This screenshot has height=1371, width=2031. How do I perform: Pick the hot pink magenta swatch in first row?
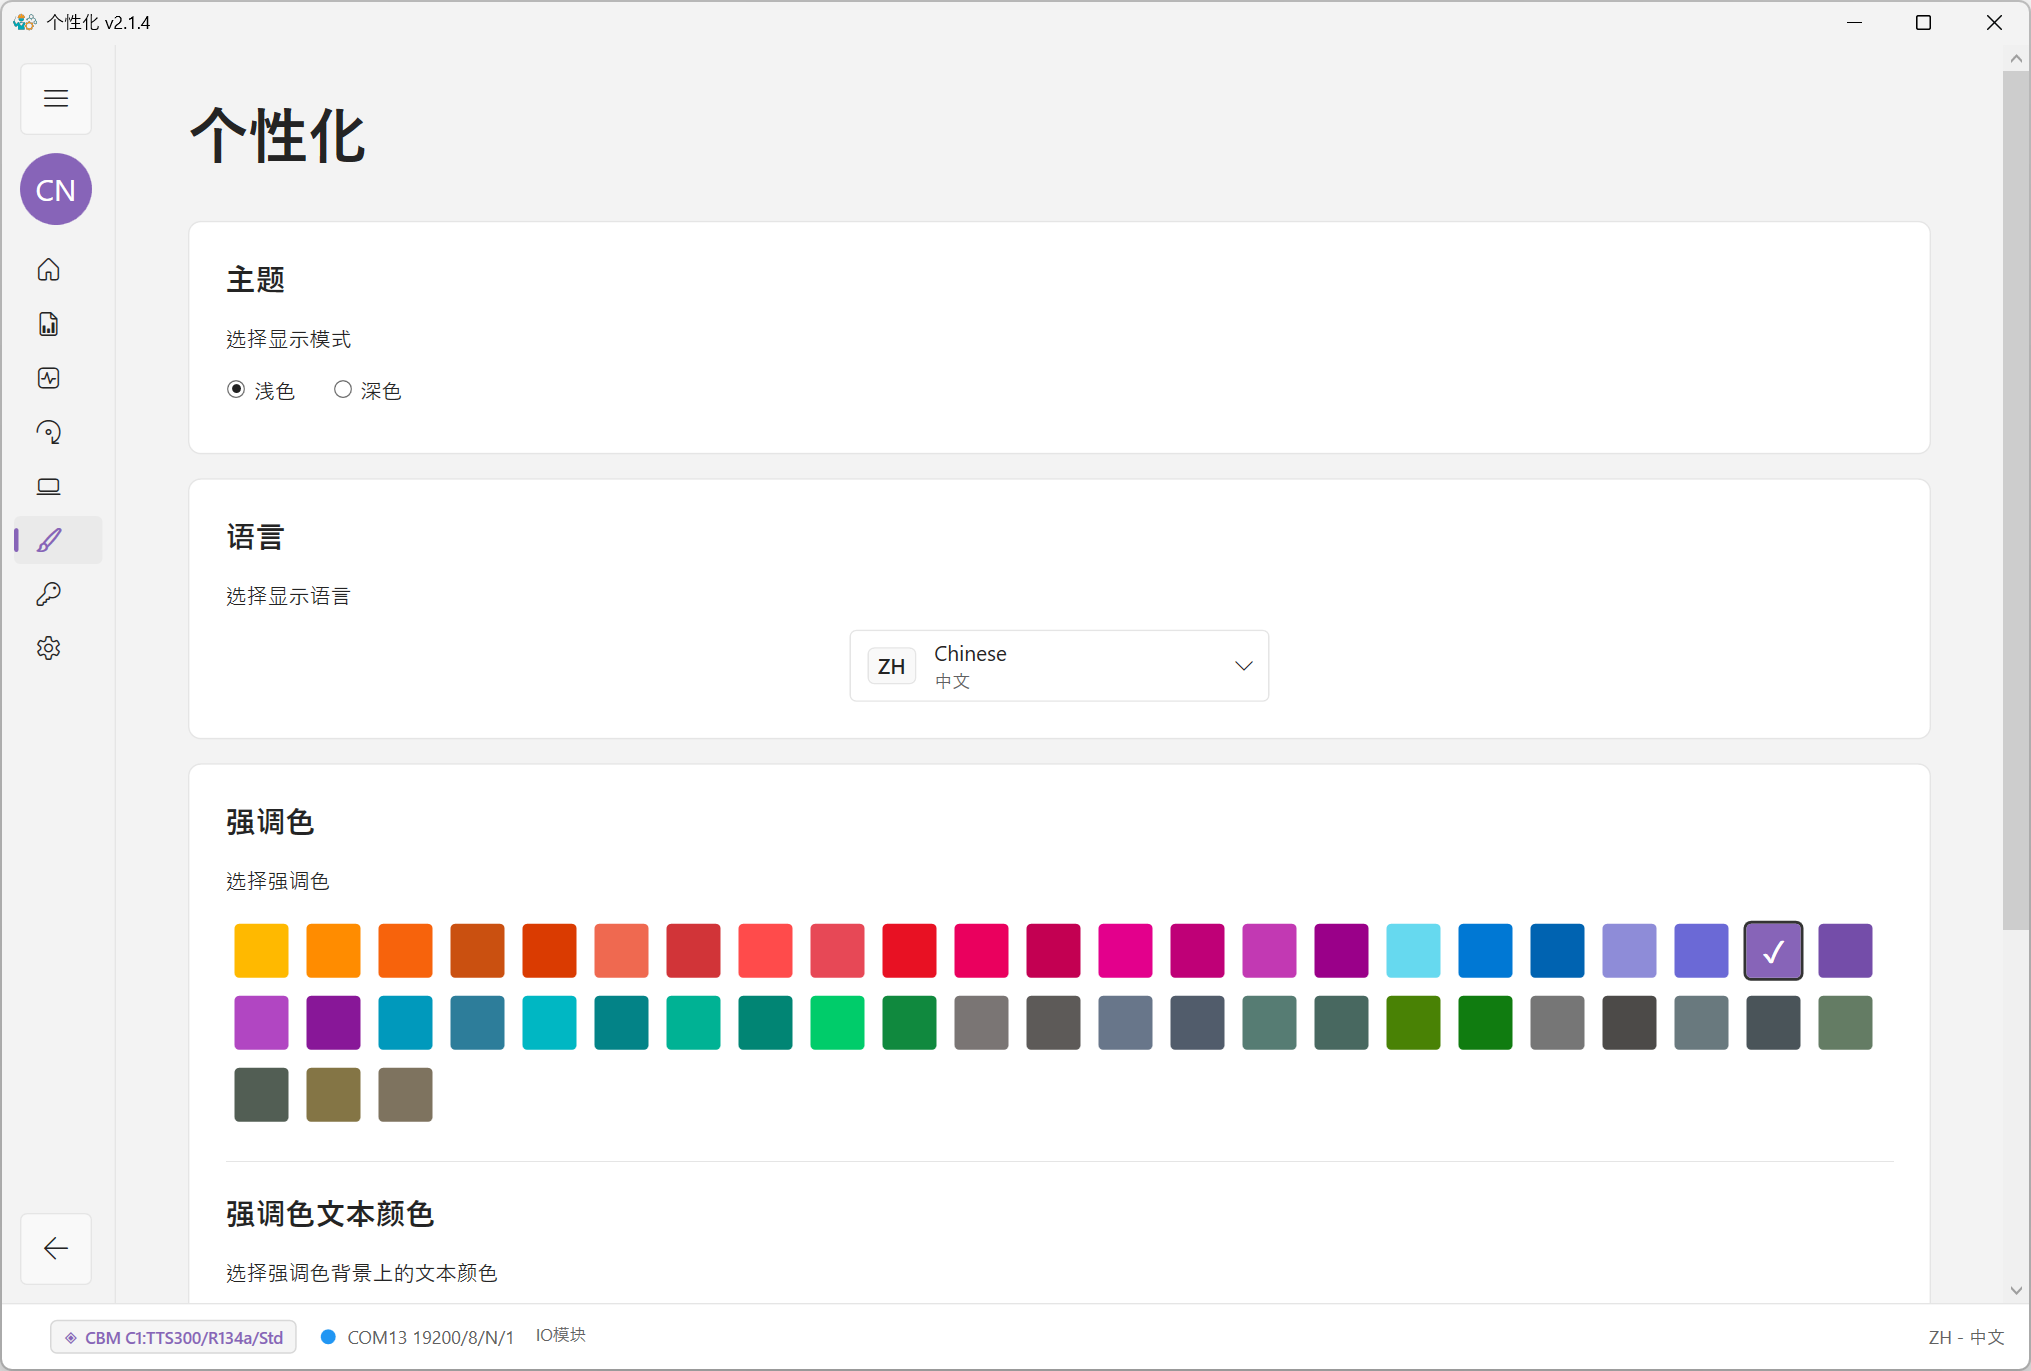(x=1125, y=950)
